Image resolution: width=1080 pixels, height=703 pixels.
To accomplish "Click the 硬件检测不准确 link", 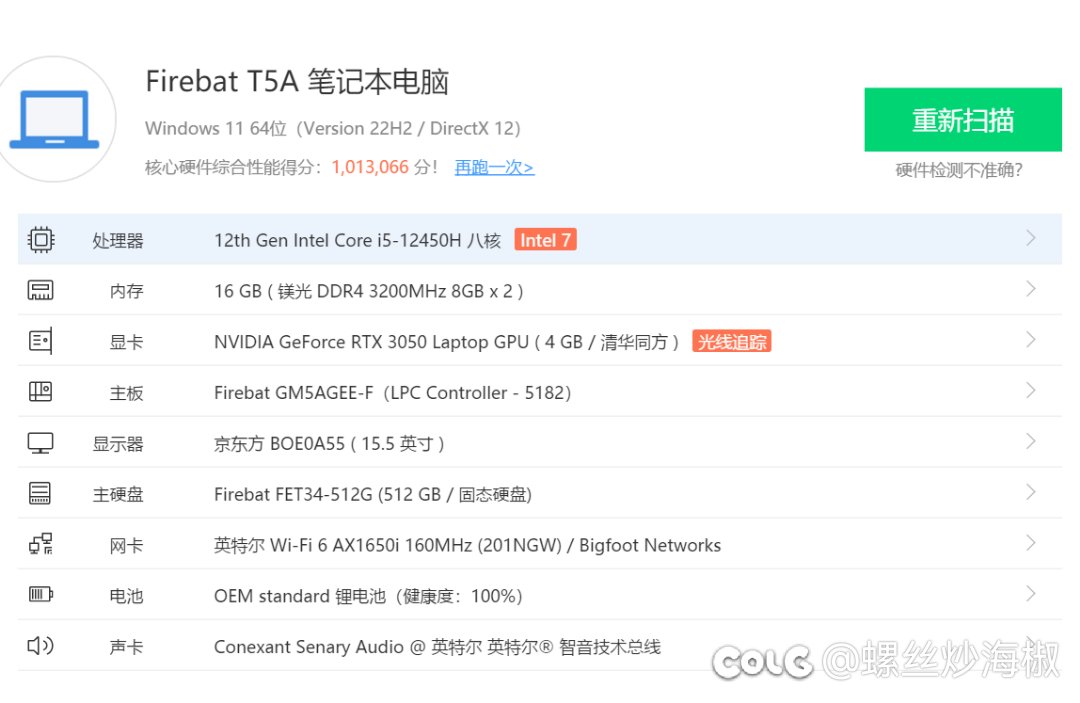I will pyautogui.click(x=962, y=170).
